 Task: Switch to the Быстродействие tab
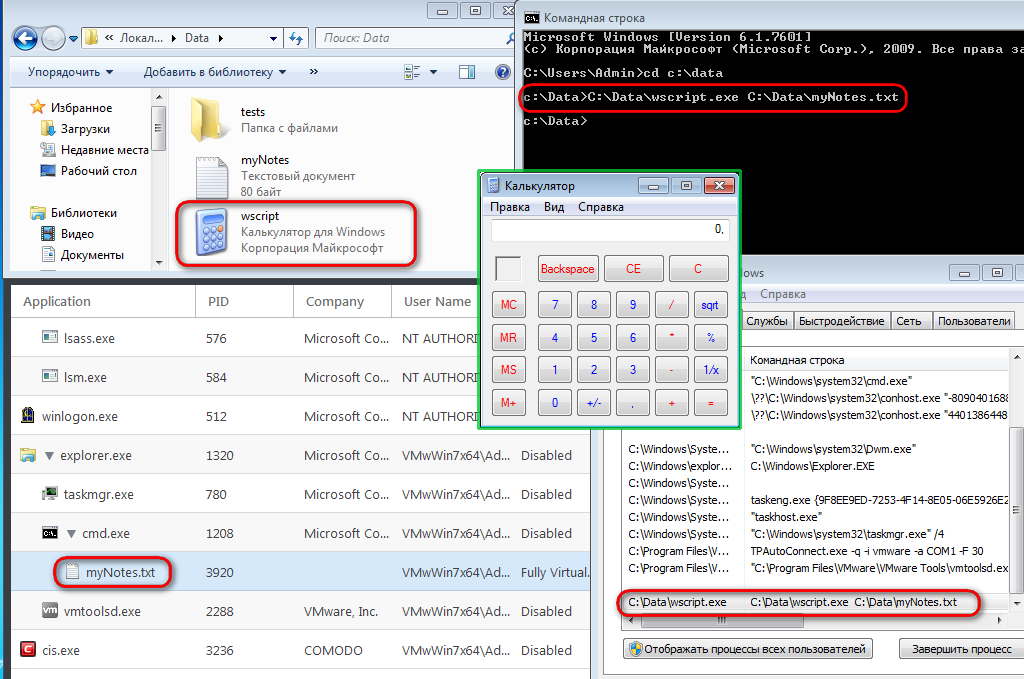pyautogui.click(x=841, y=321)
